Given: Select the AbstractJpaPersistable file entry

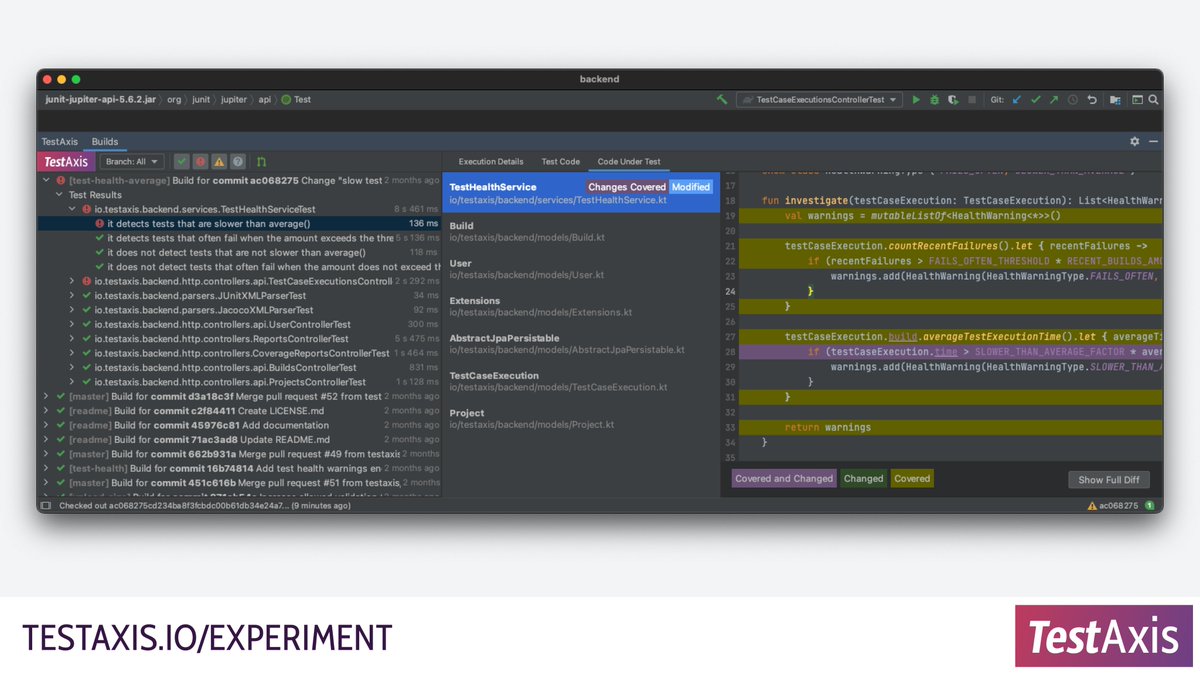Looking at the screenshot, I should 581,344.
